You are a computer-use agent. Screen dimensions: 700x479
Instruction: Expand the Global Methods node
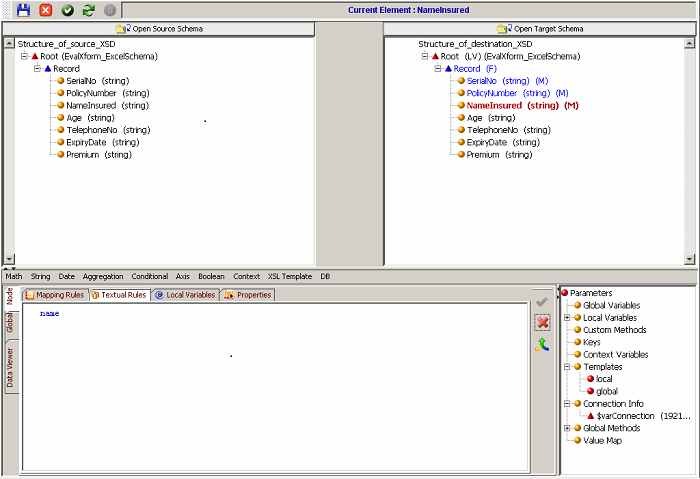pyautogui.click(x=567, y=428)
